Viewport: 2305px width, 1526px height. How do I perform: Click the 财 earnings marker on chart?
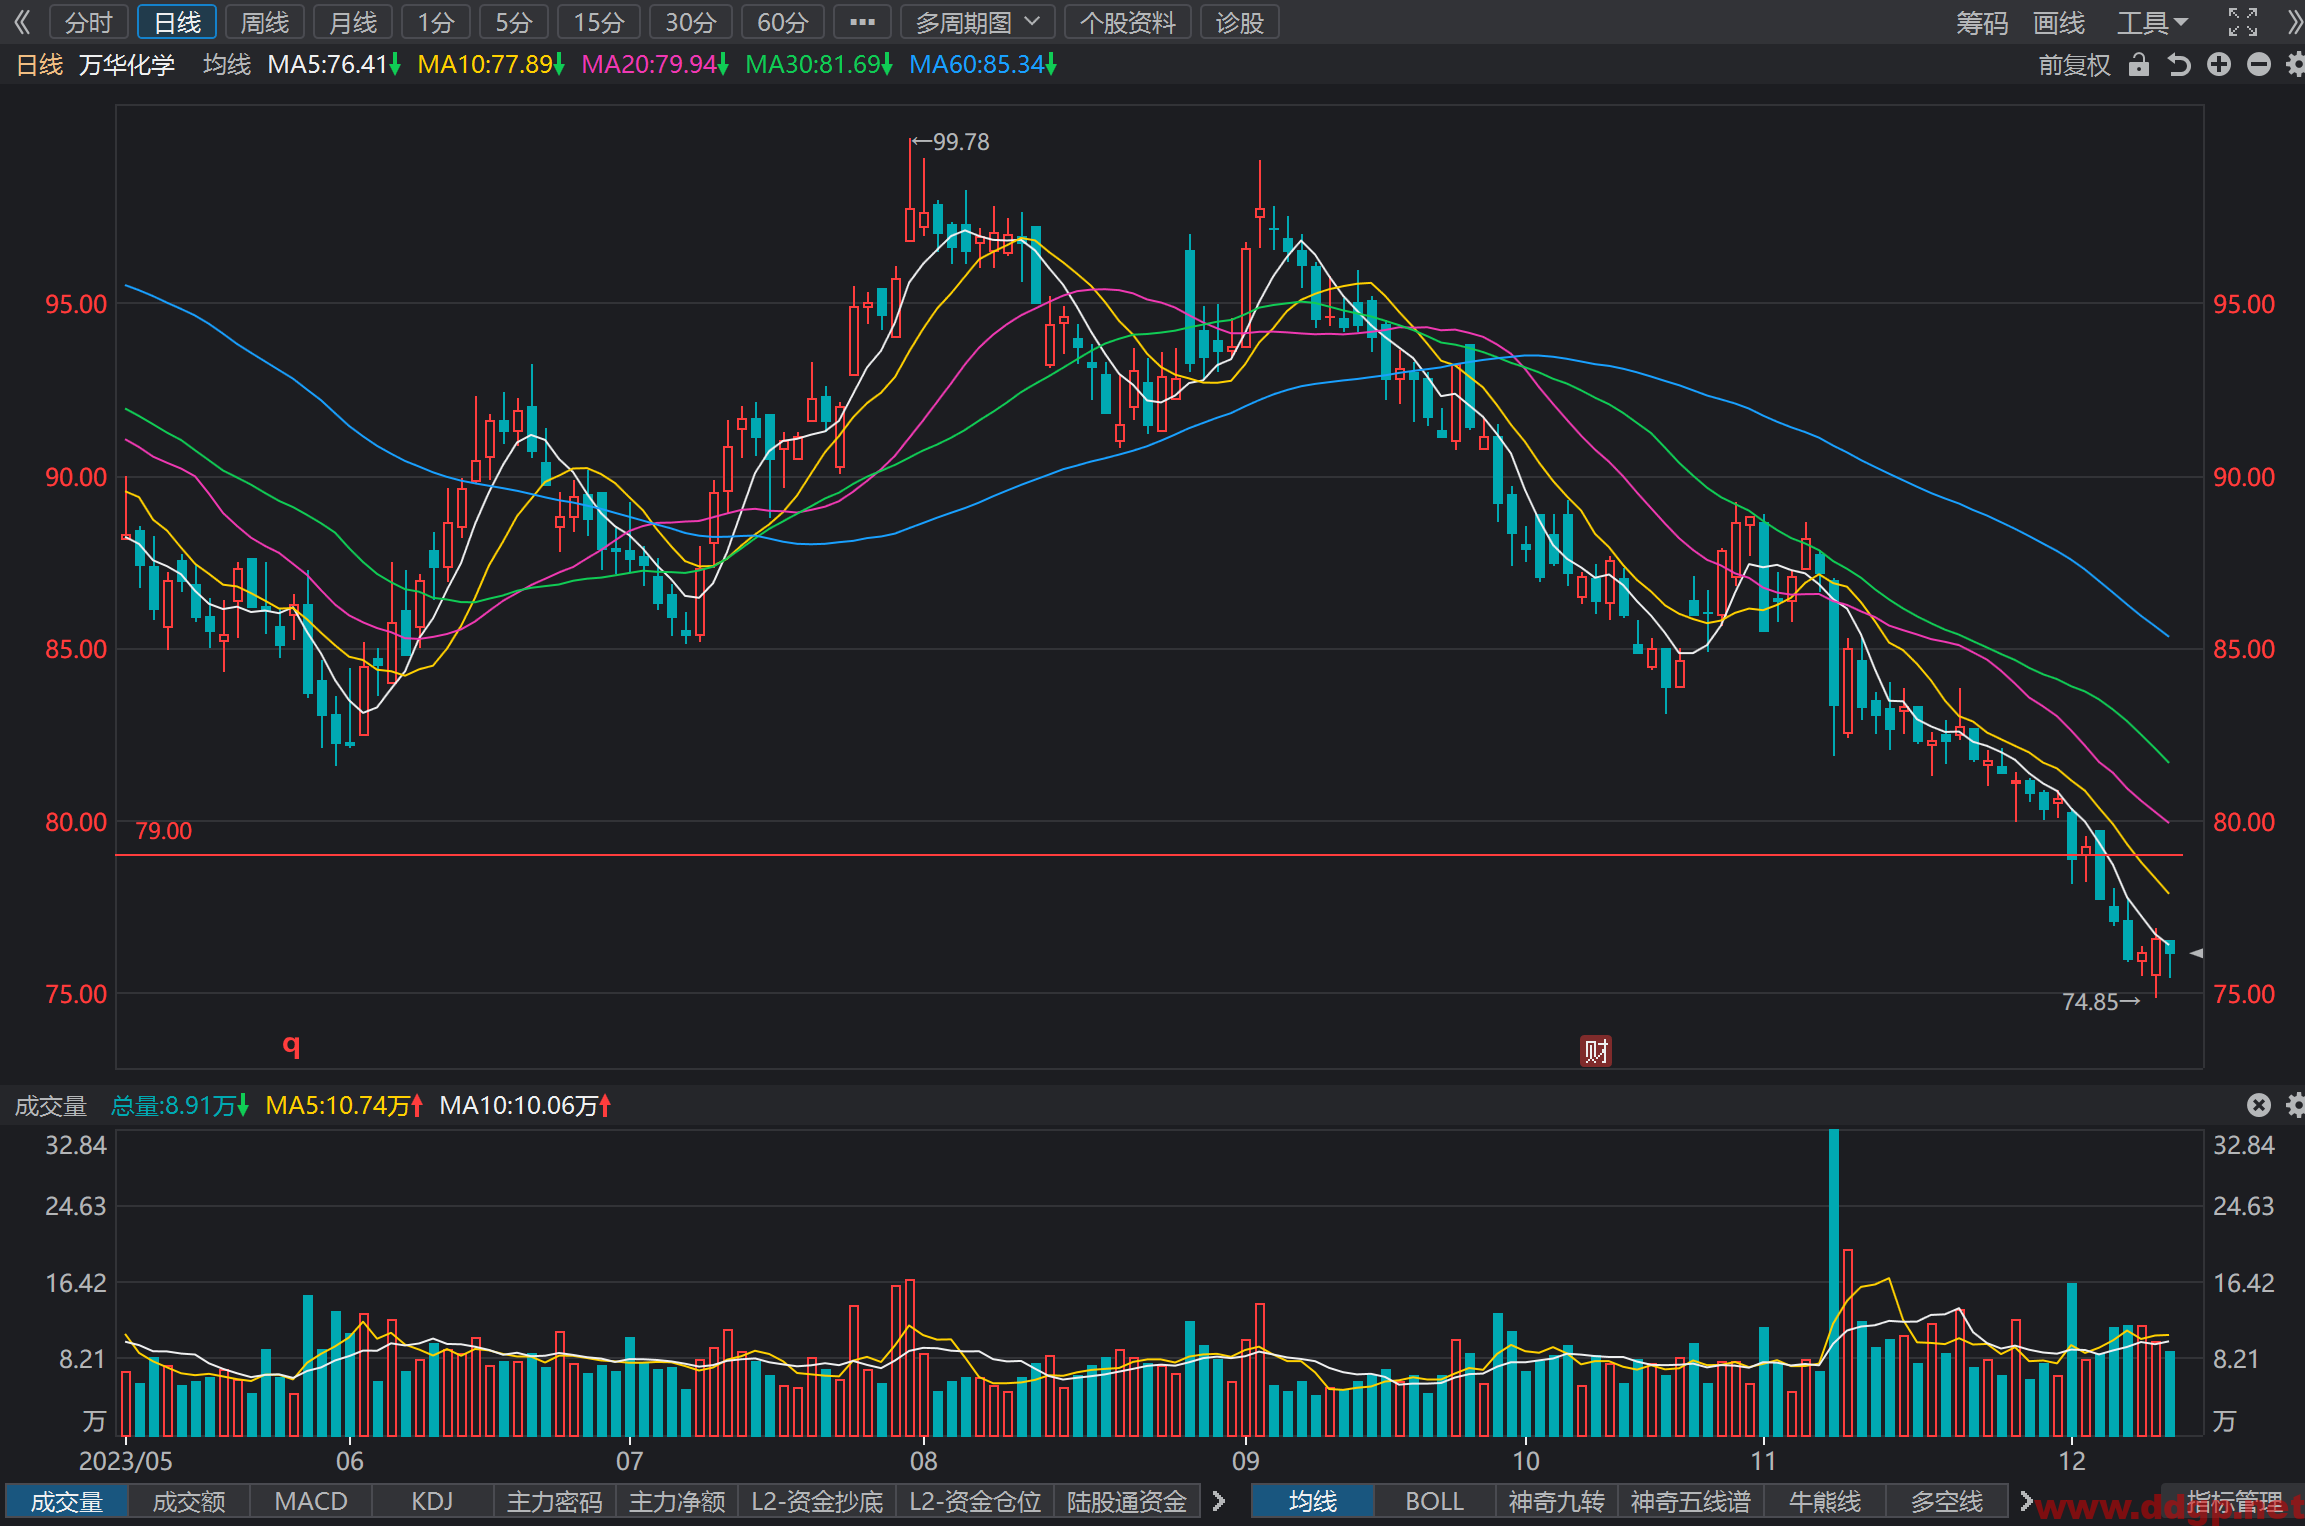(x=1596, y=1051)
